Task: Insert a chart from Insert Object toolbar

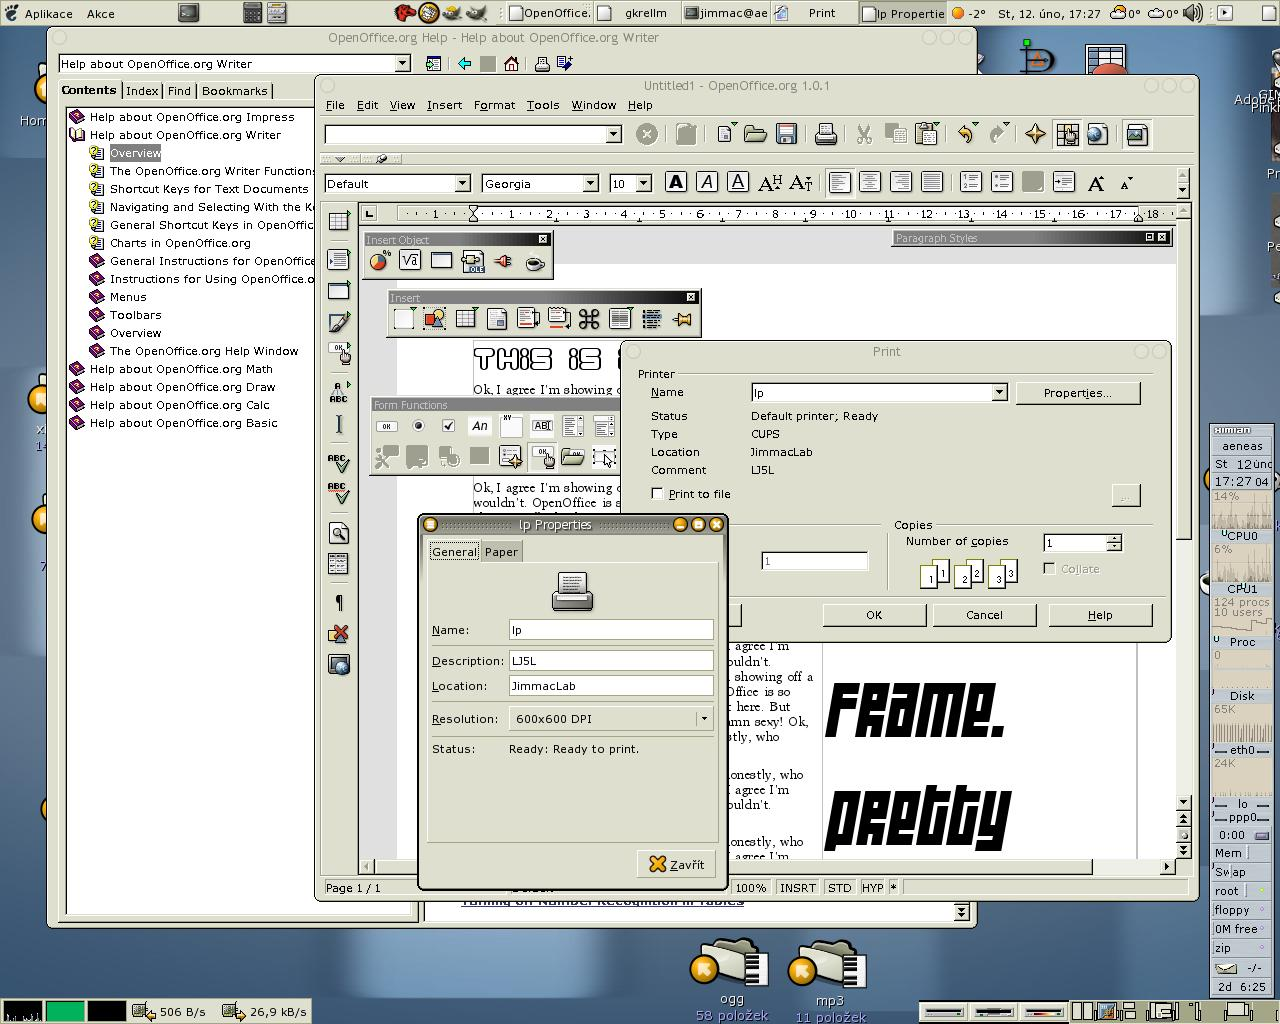Action: (379, 262)
